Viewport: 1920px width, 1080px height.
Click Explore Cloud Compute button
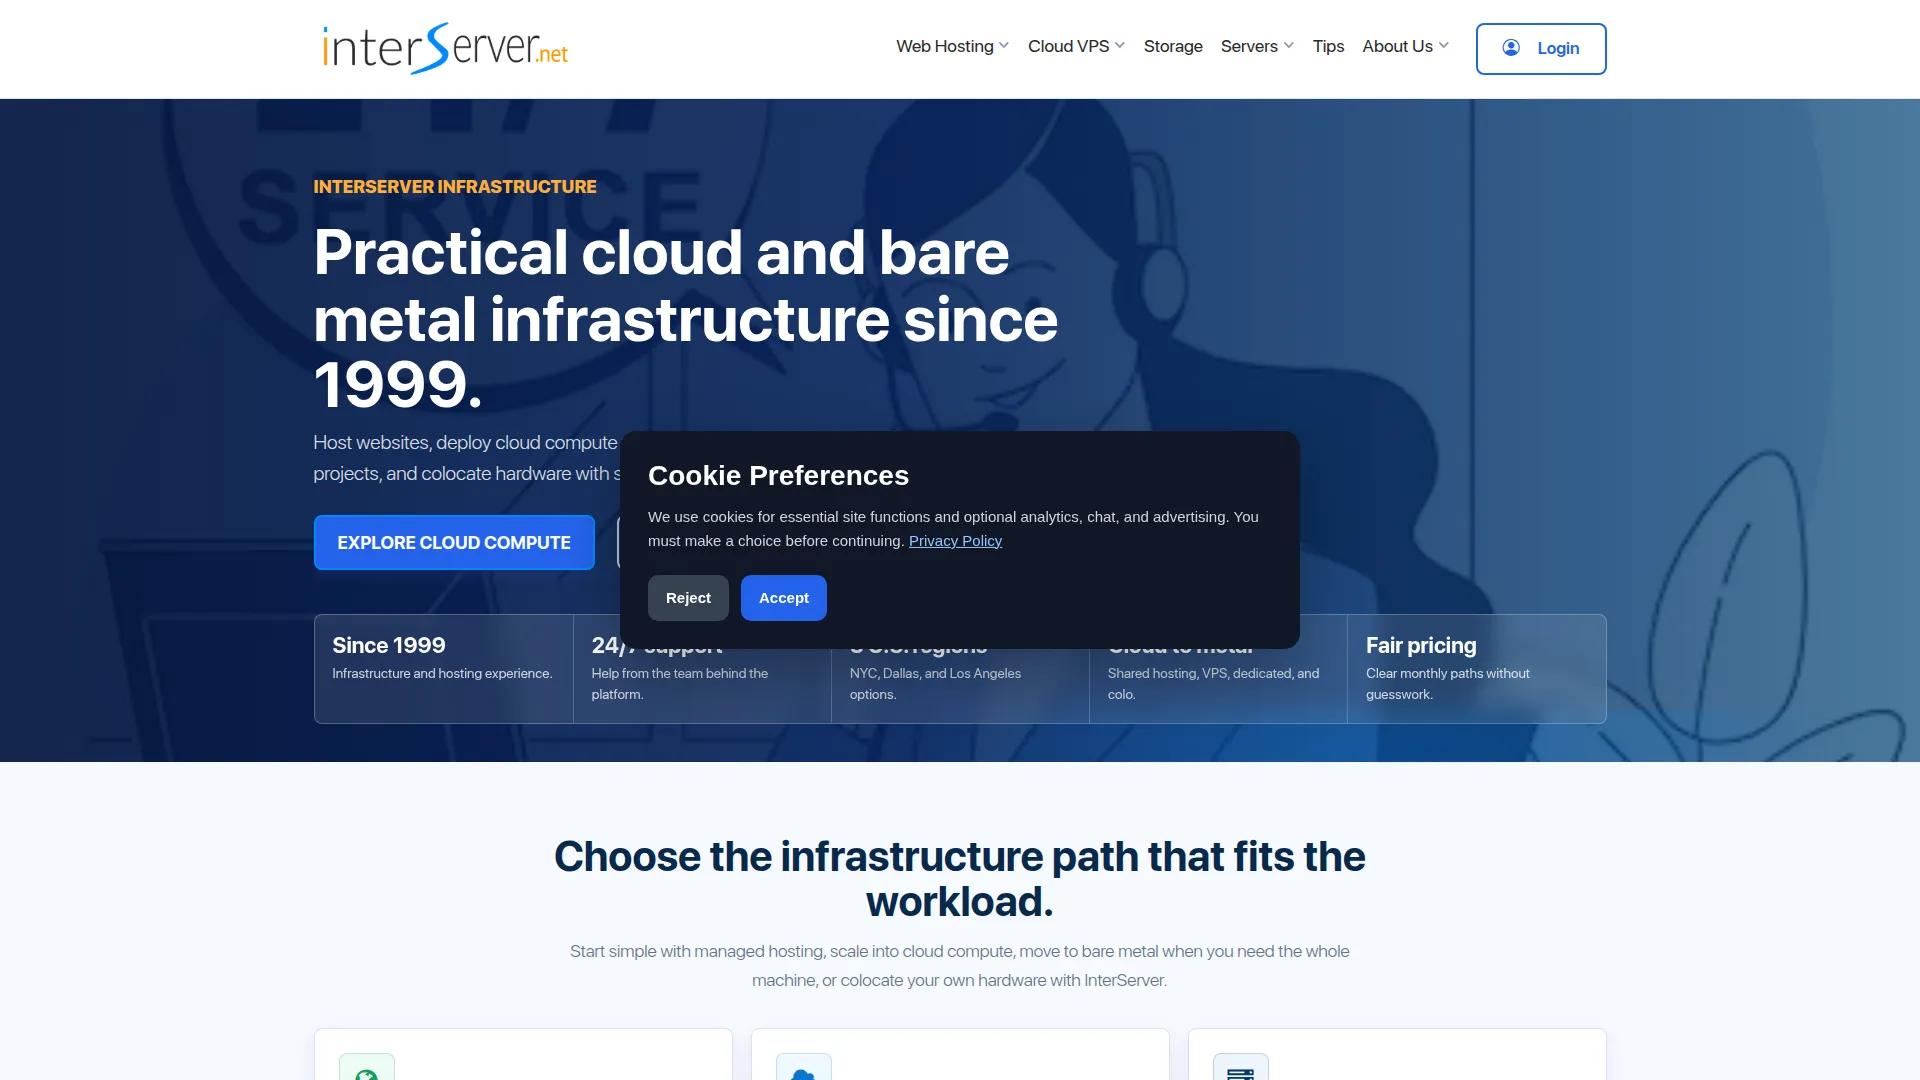454,542
